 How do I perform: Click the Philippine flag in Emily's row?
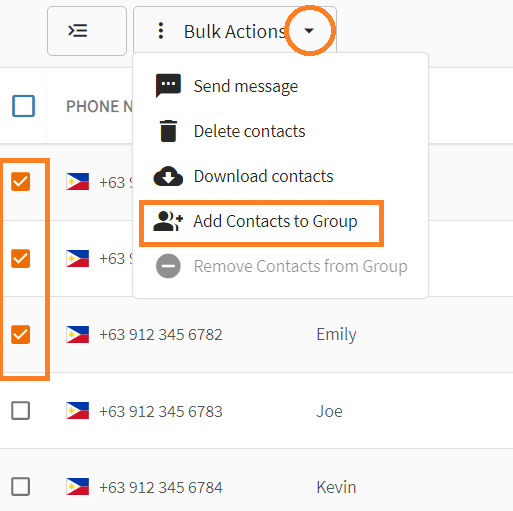[78, 334]
